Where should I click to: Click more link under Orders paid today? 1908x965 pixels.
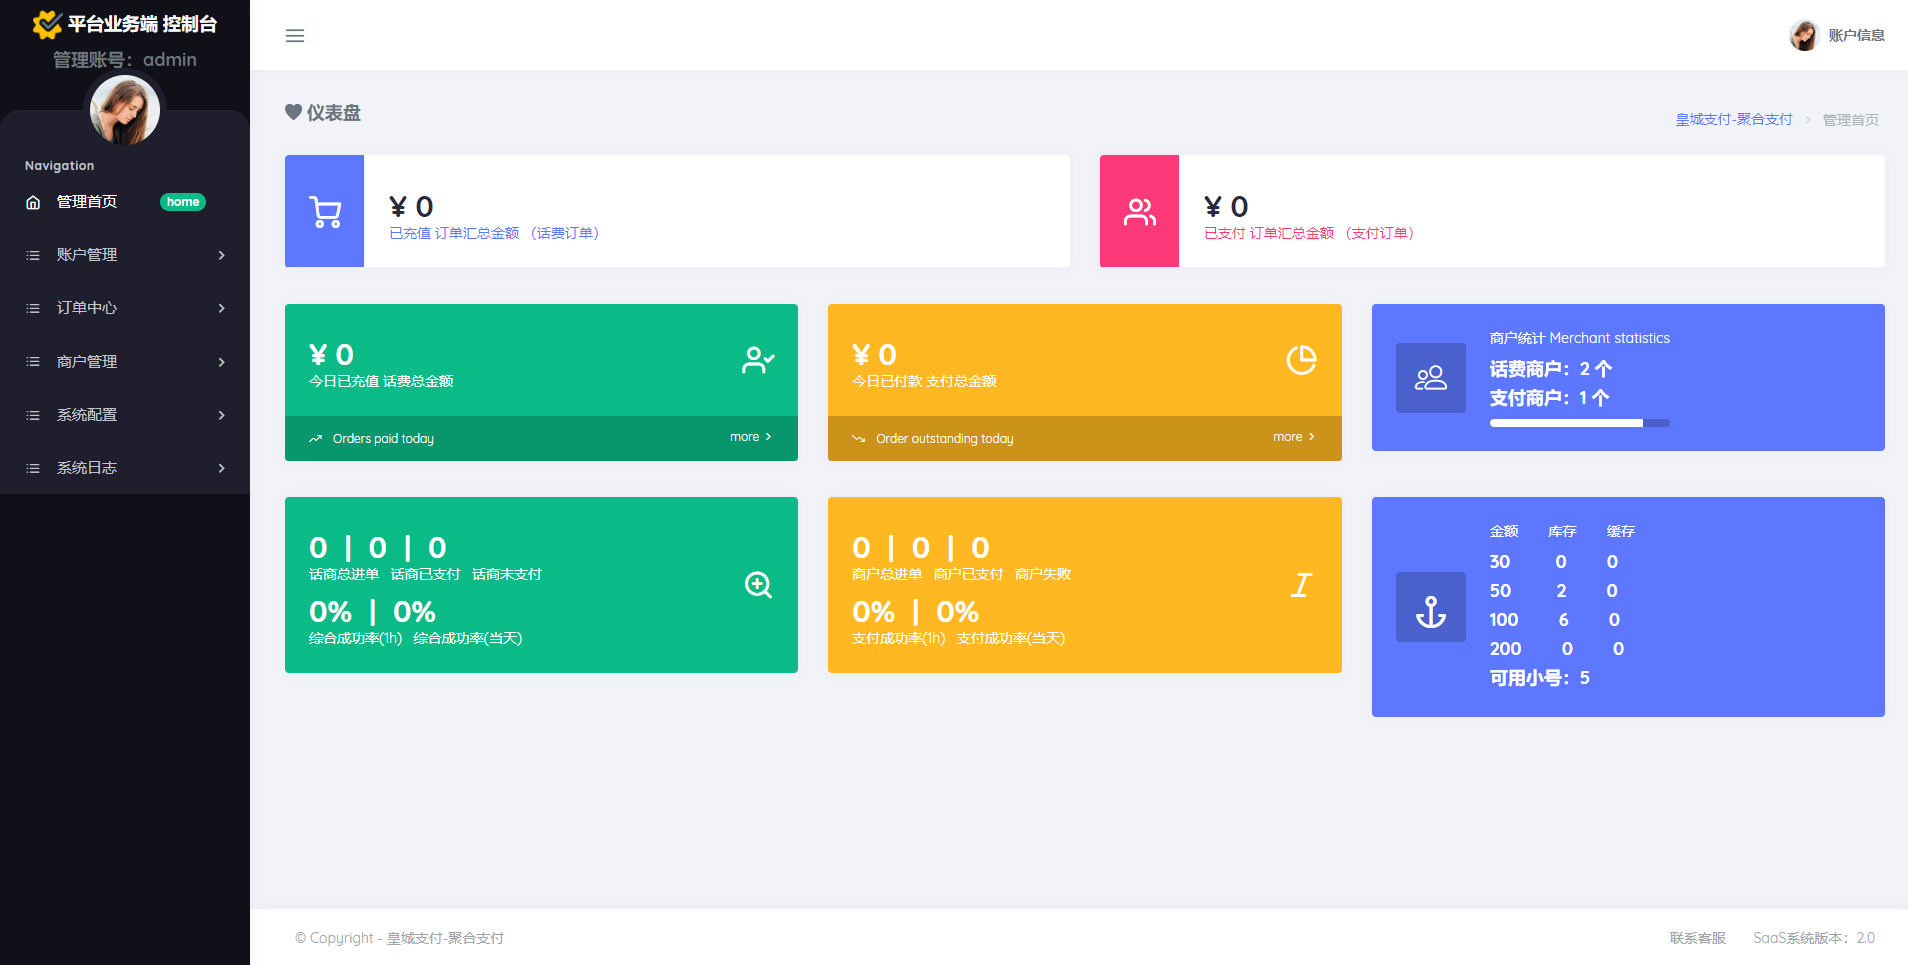750,437
